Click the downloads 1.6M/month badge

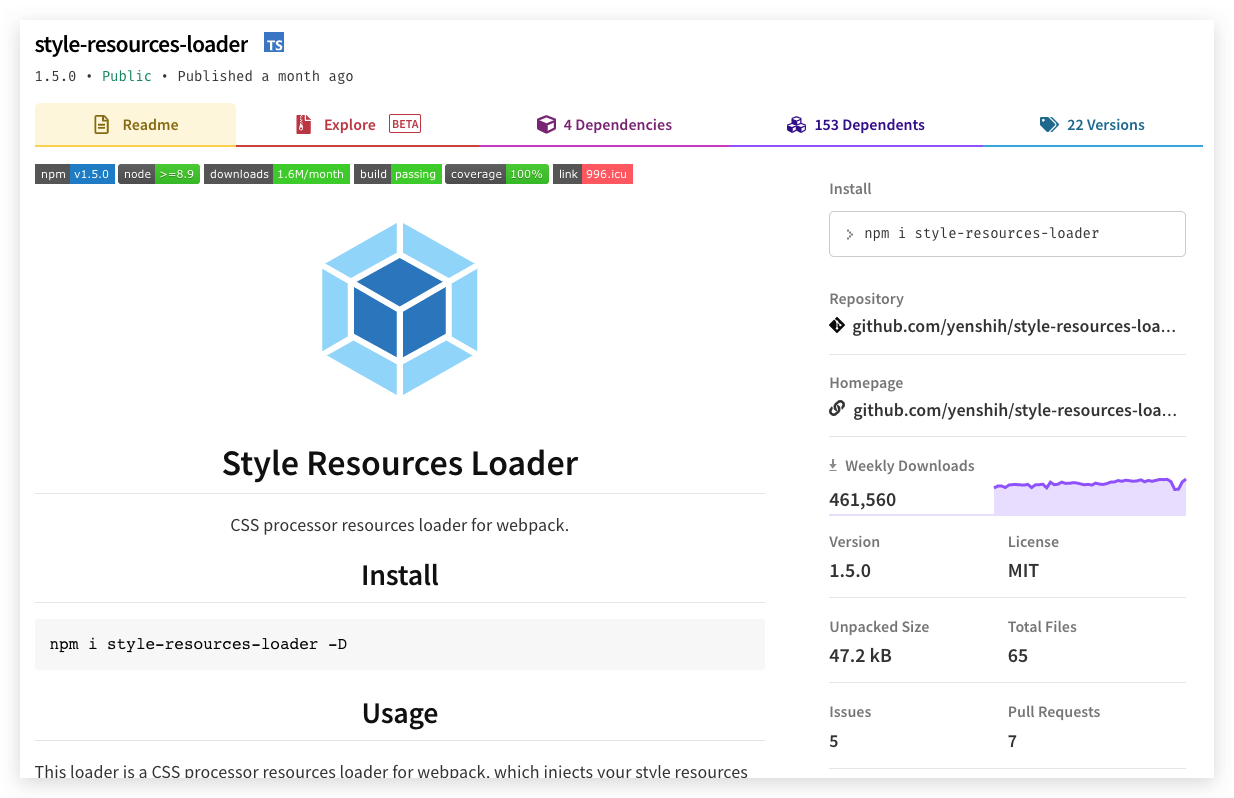coord(277,174)
